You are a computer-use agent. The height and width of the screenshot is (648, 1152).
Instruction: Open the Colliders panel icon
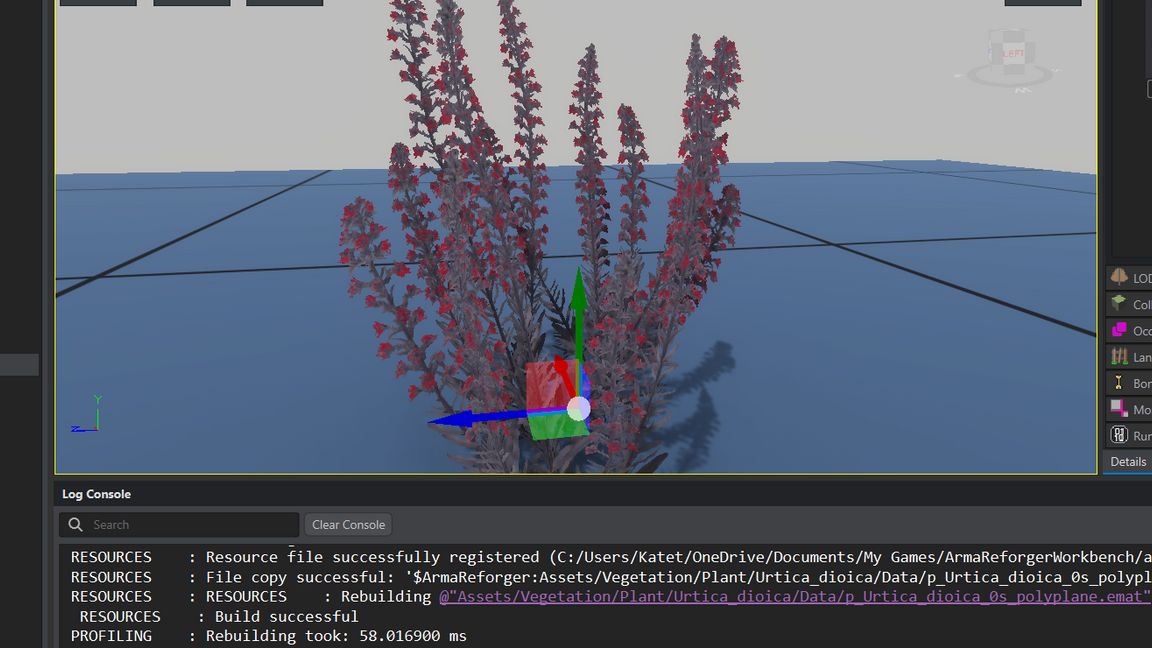pyautogui.click(x=1120, y=303)
